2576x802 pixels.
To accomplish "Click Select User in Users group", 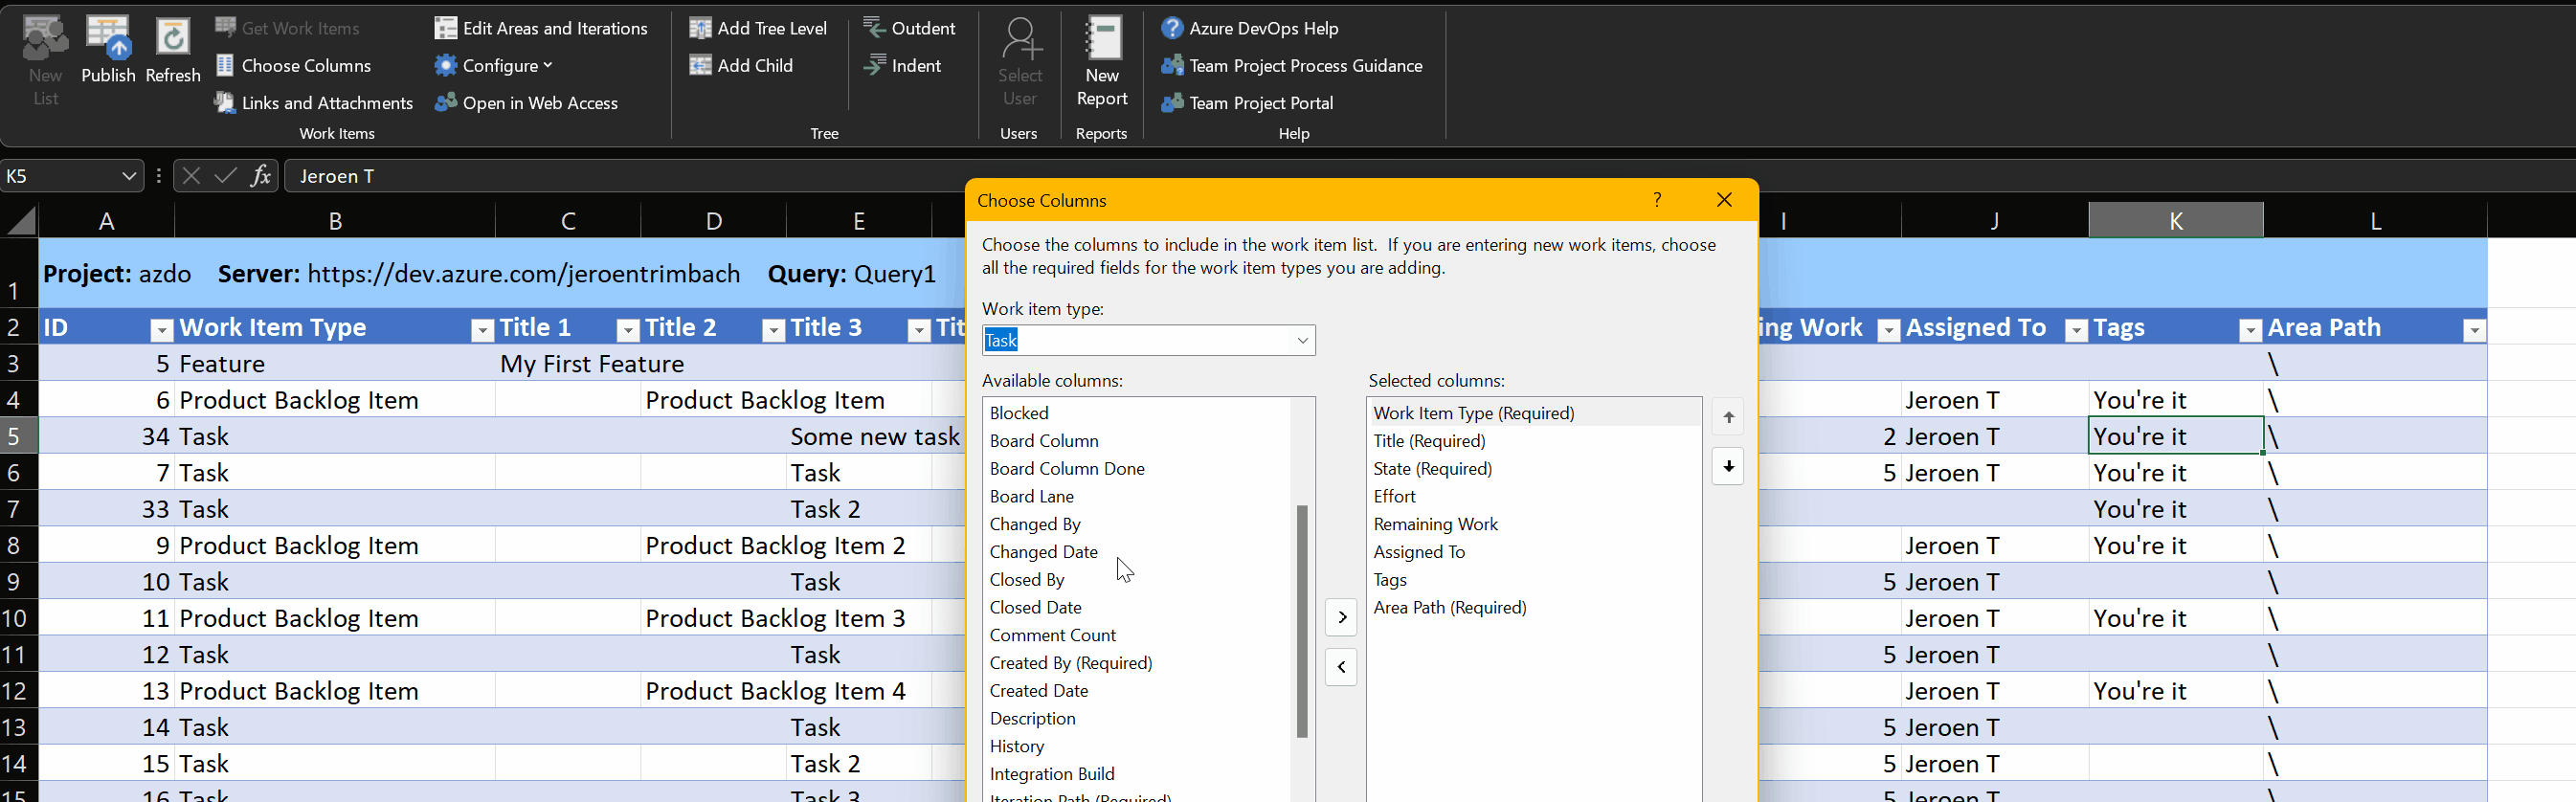I will [x=1020, y=60].
